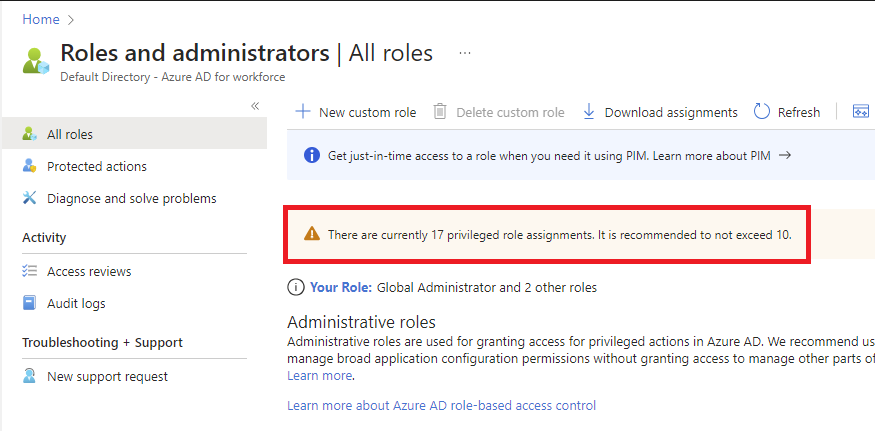875x431 pixels.
Task: Click the Access reviews checklist icon
Action: pyautogui.click(x=29, y=271)
